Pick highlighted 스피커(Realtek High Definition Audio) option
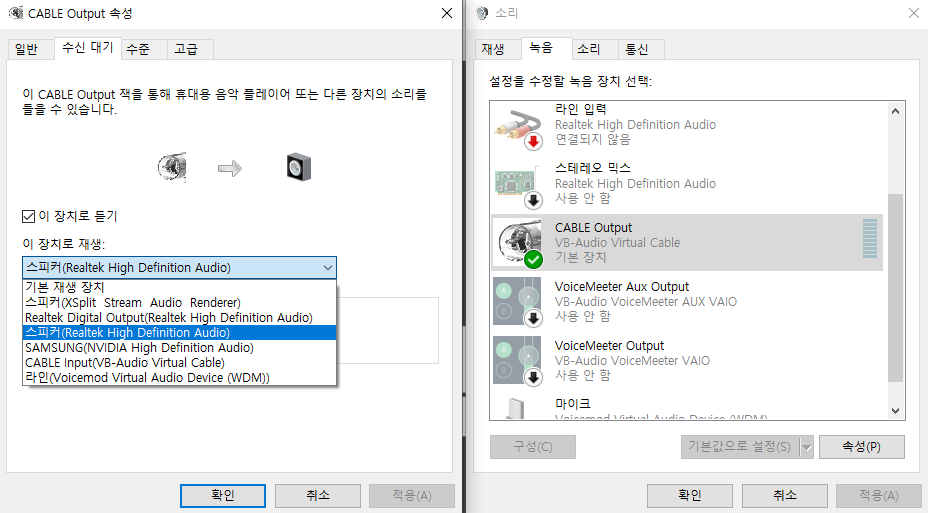 point(179,333)
